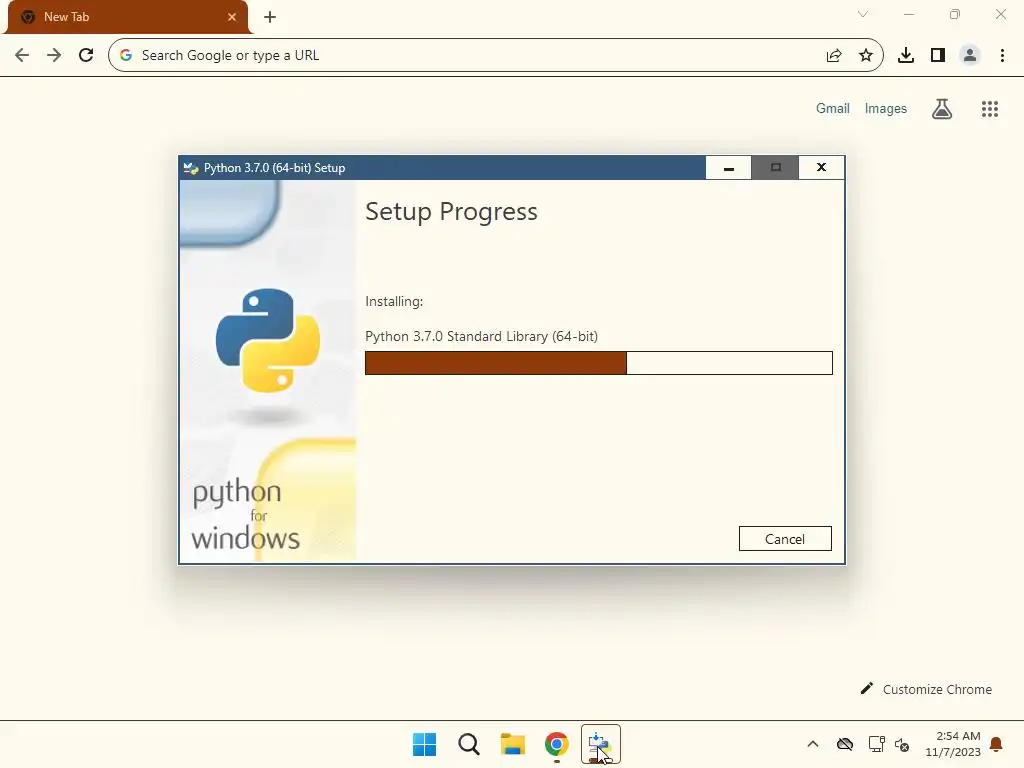Close the New Tab tab

(232, 17)
